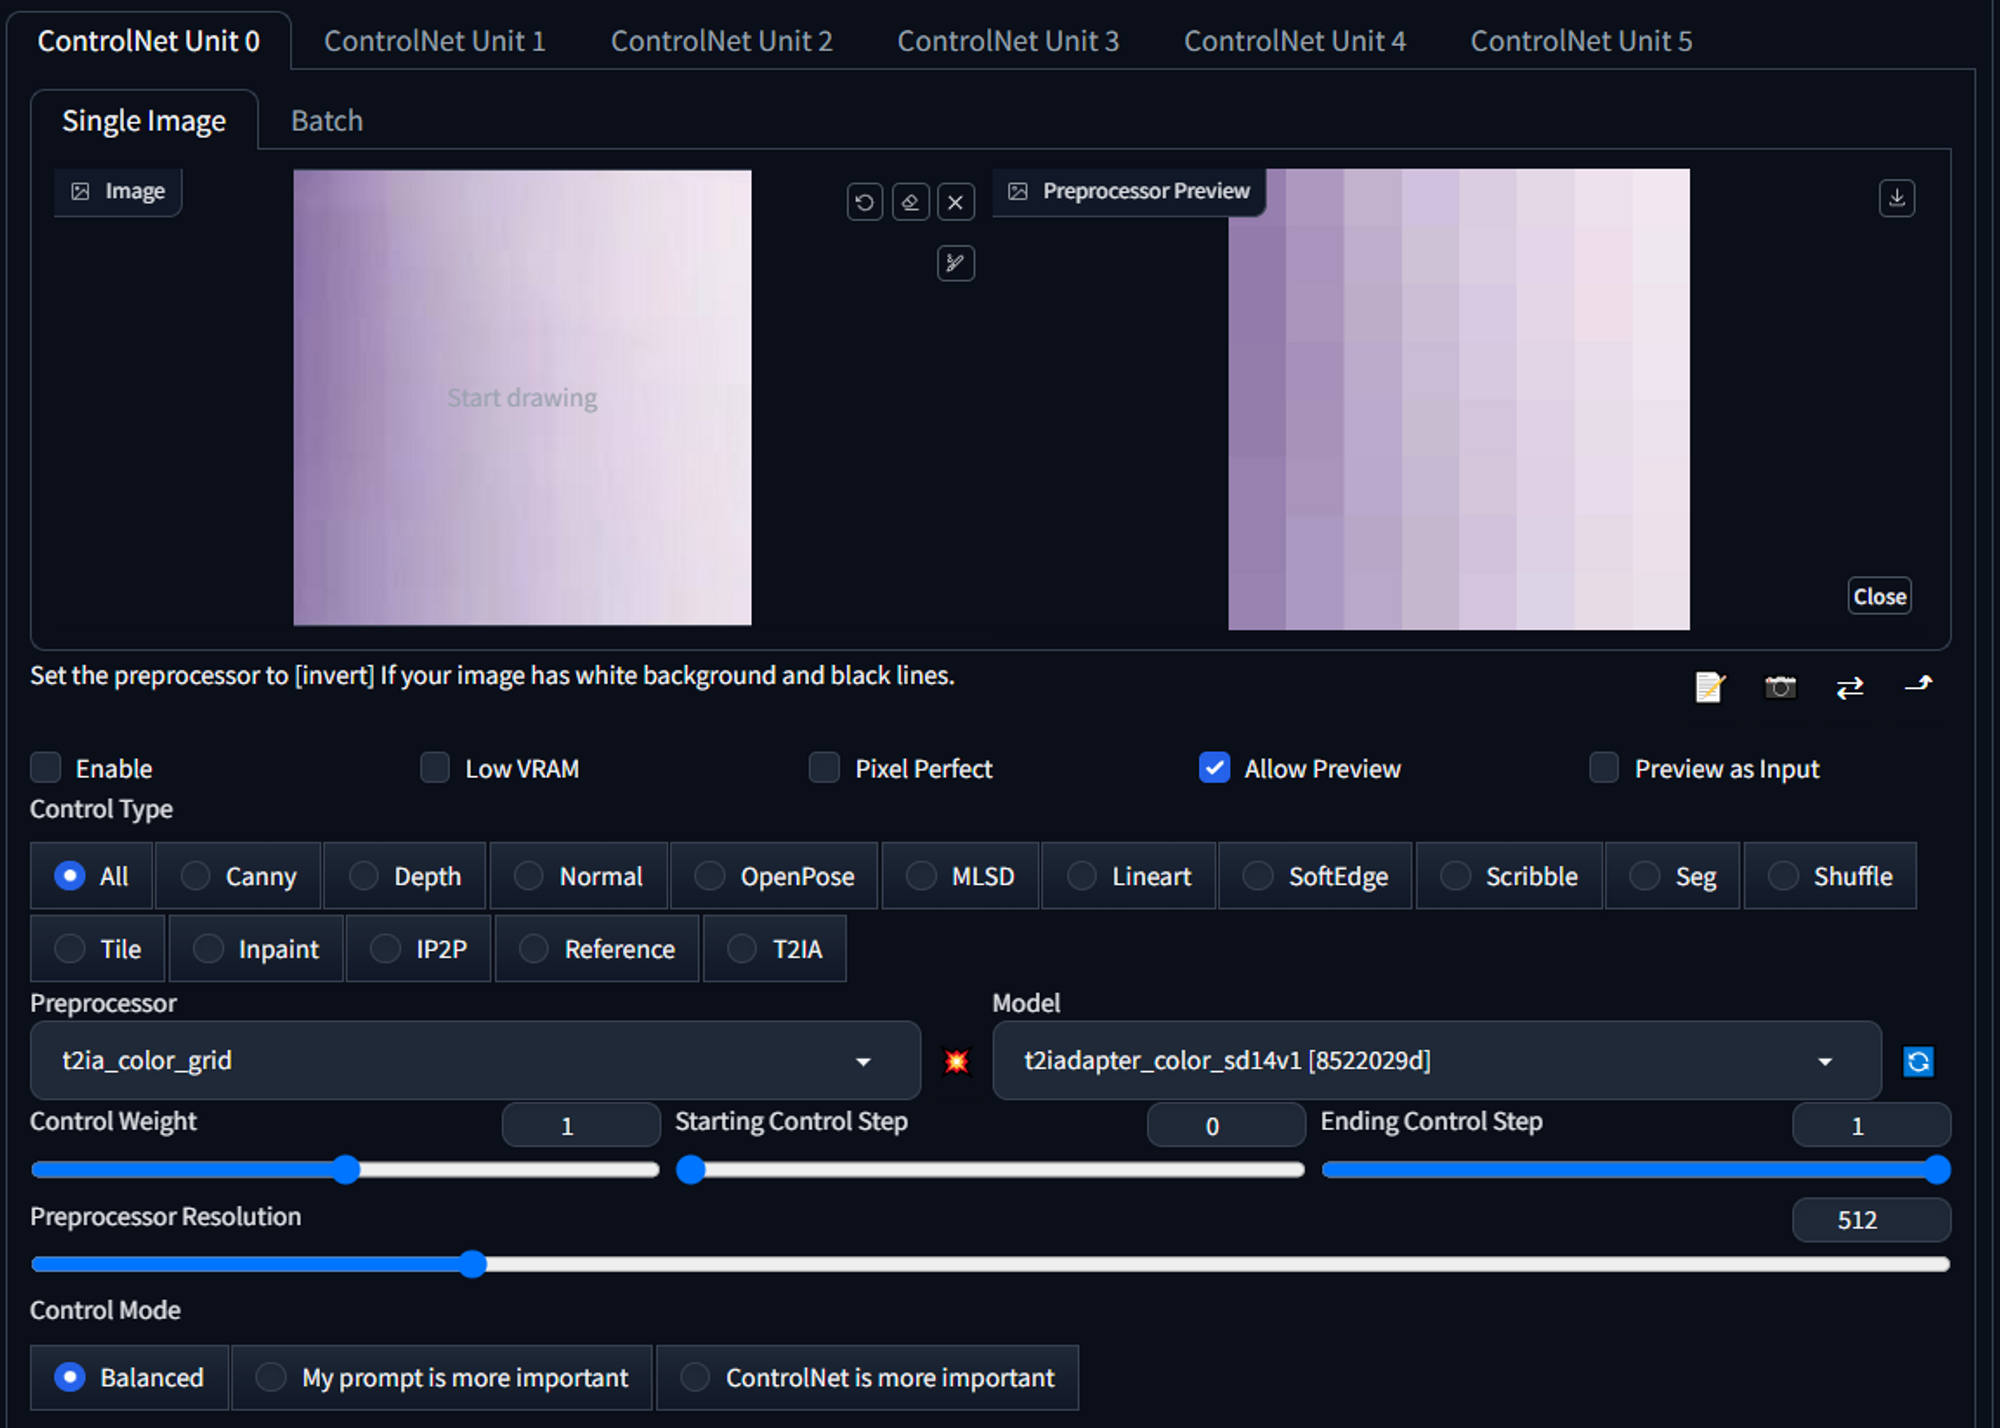Screen dimensions: 2000x1428
Task: Refresh the model list
Action: point(1918,1060)
